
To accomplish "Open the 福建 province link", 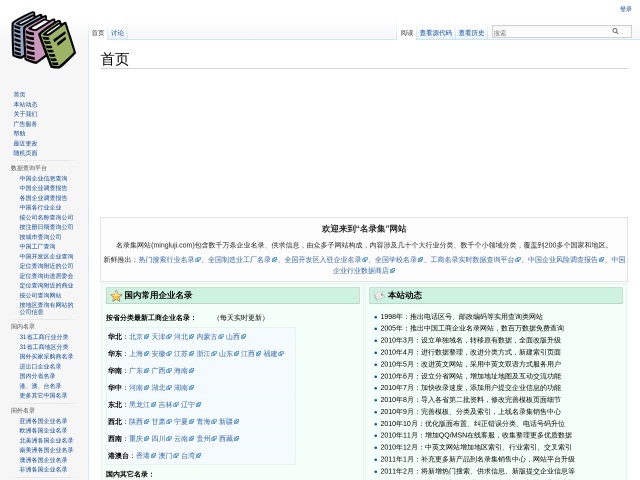I will pyautogui.click(x=273, y=354).
